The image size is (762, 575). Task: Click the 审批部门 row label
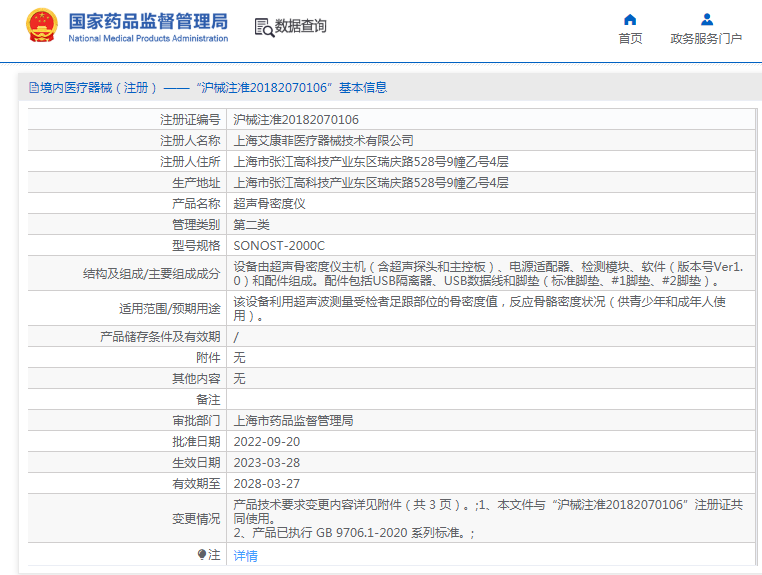point(196,420)
